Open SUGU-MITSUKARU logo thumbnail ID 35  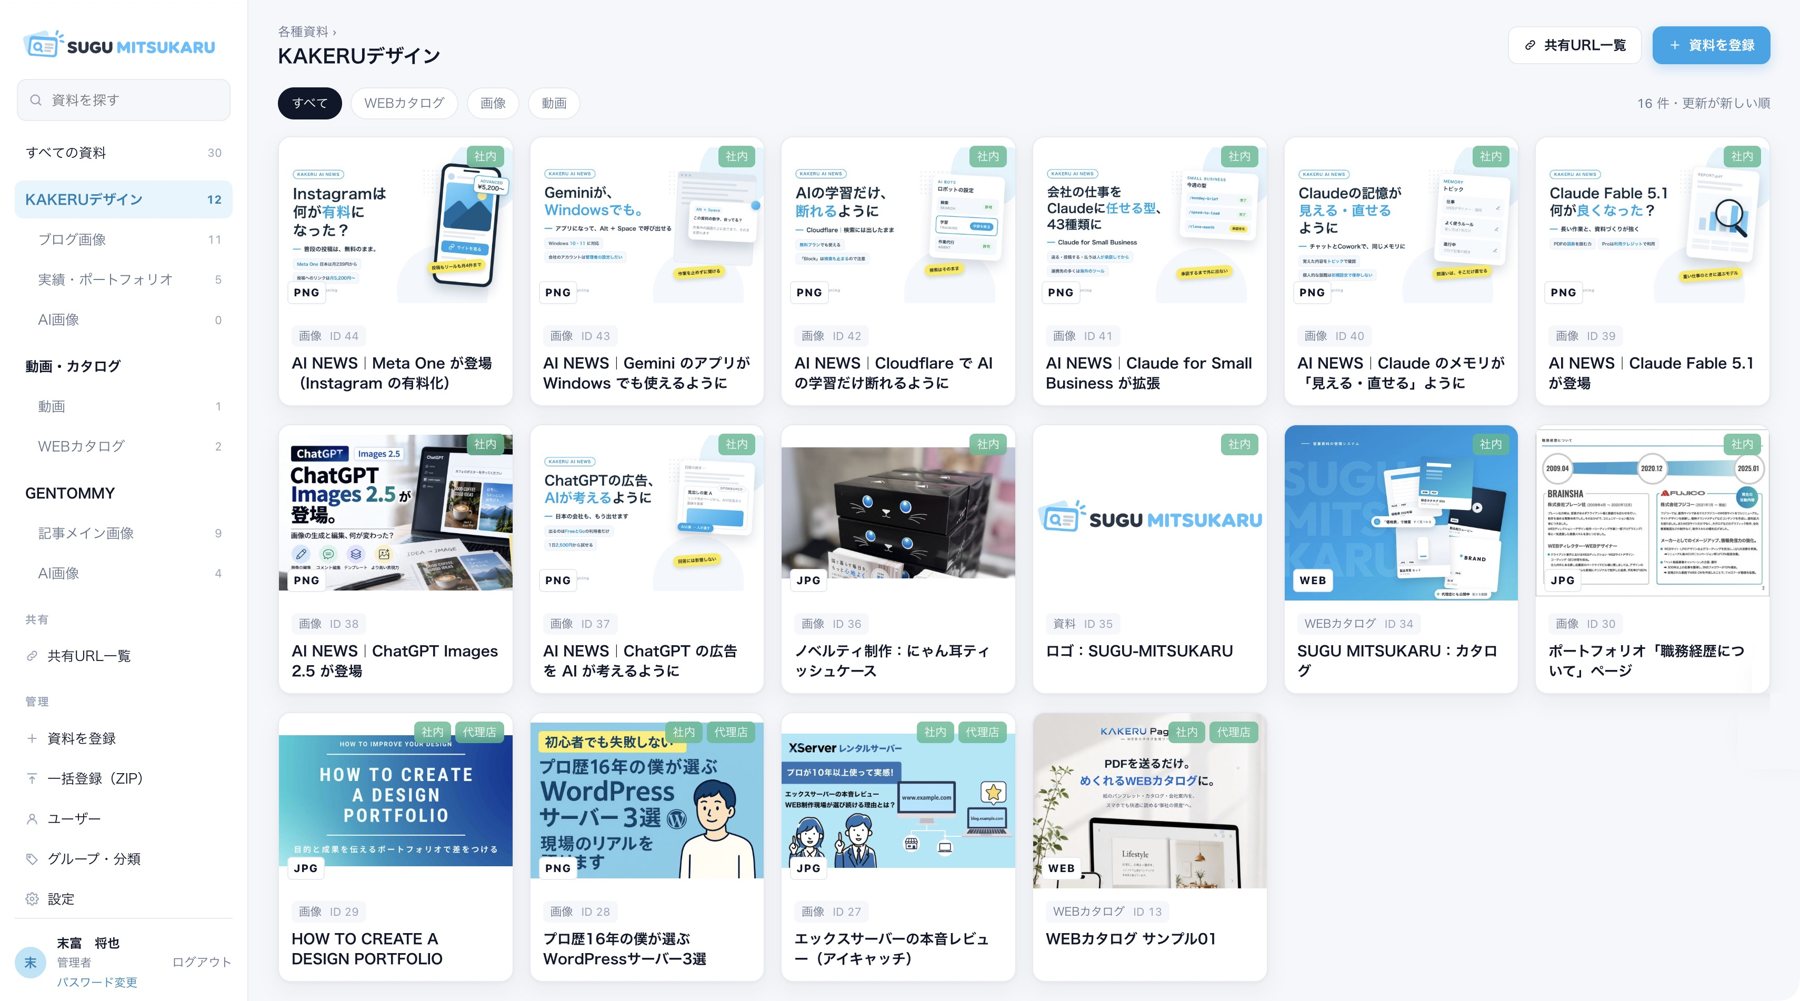pyautogui.click(x=1150, y=513)
